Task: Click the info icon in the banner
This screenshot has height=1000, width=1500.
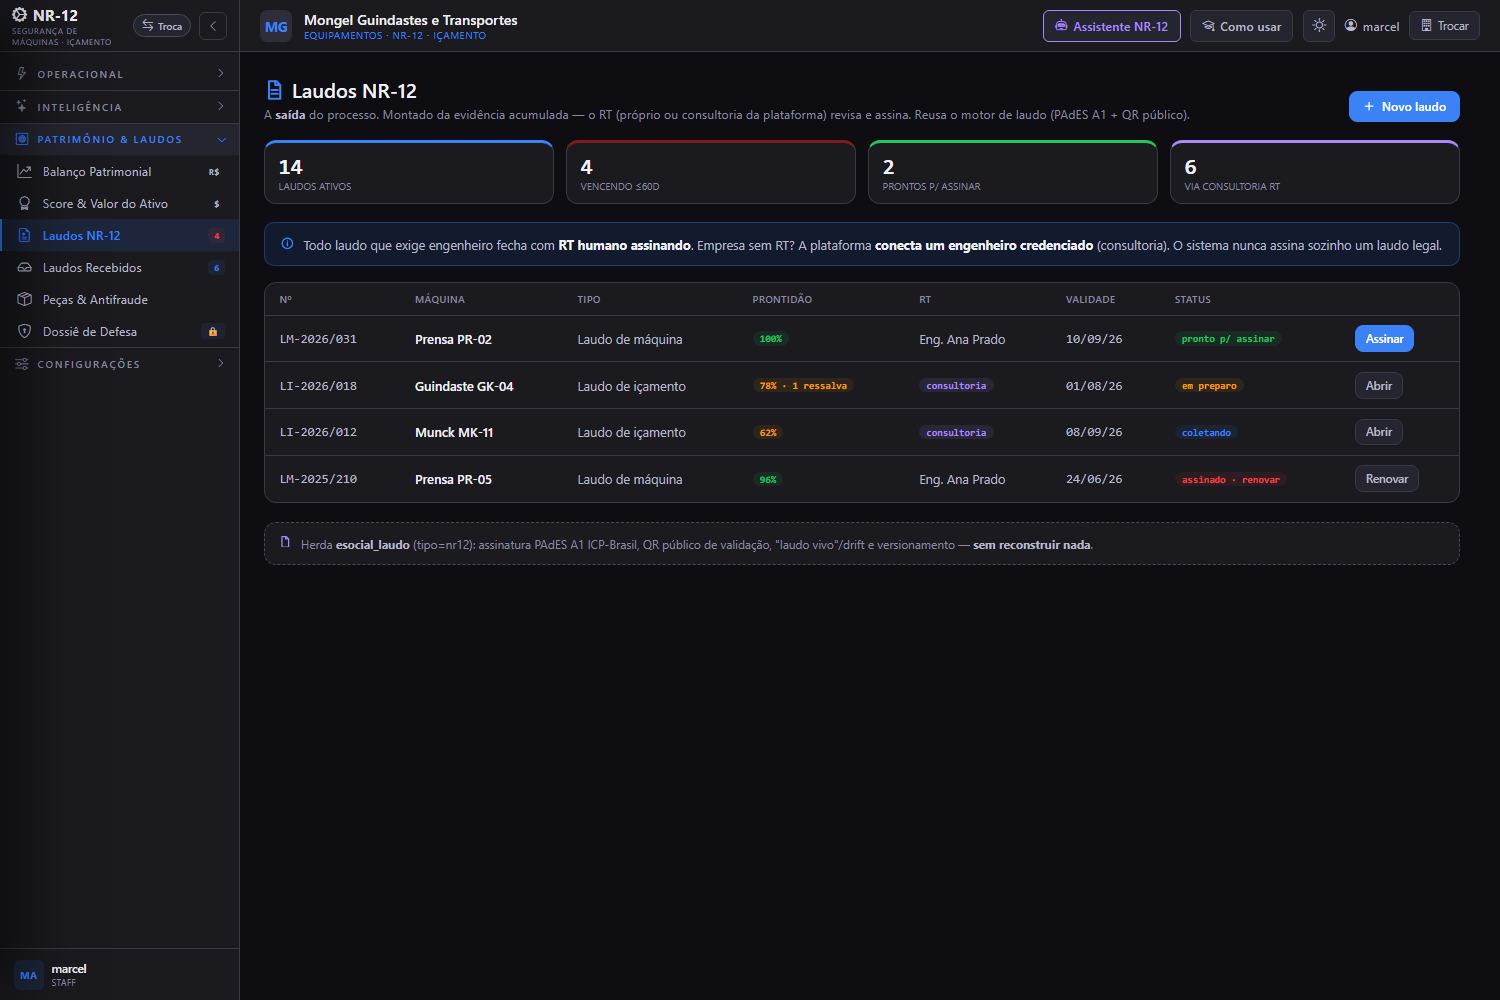Action: pos(288,244)
